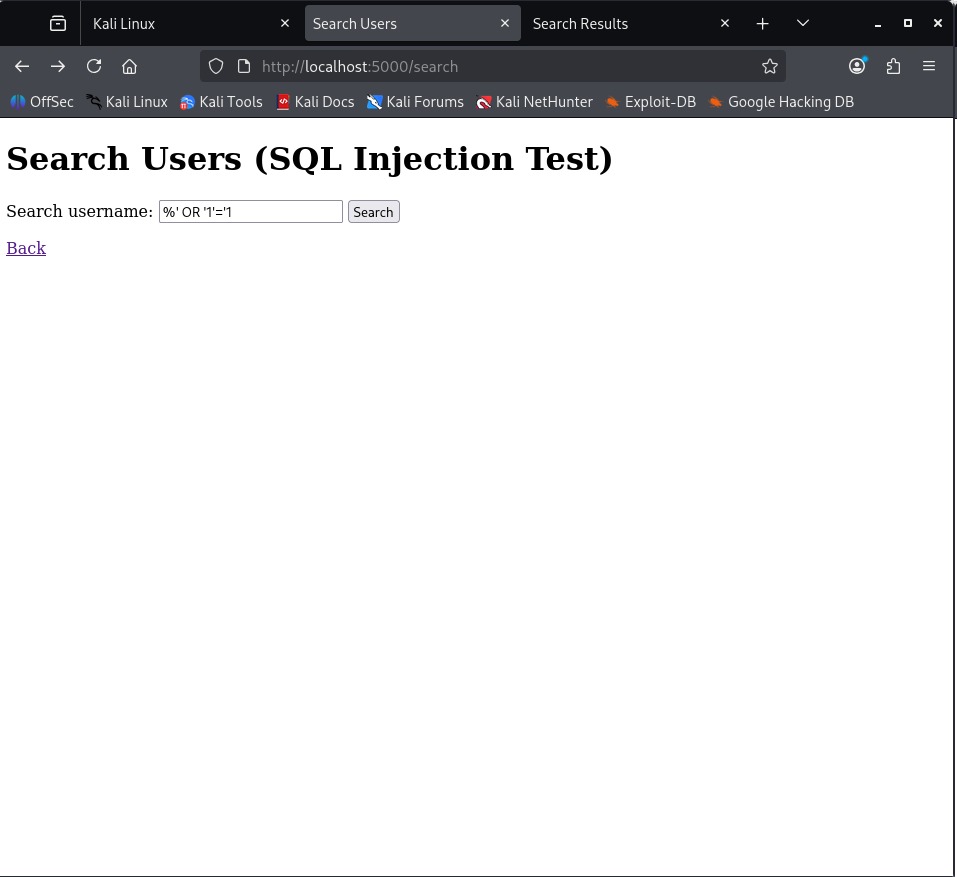Reload the current page
Viewport: 957px width, 877px height.
[x=93, y=66]
